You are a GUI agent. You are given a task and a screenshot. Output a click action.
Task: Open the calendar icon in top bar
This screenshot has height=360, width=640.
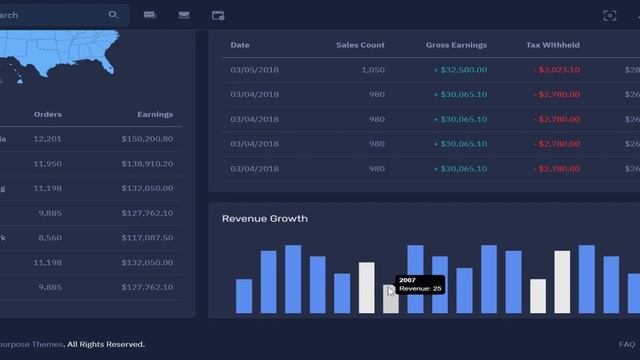(x=218, y=16)
